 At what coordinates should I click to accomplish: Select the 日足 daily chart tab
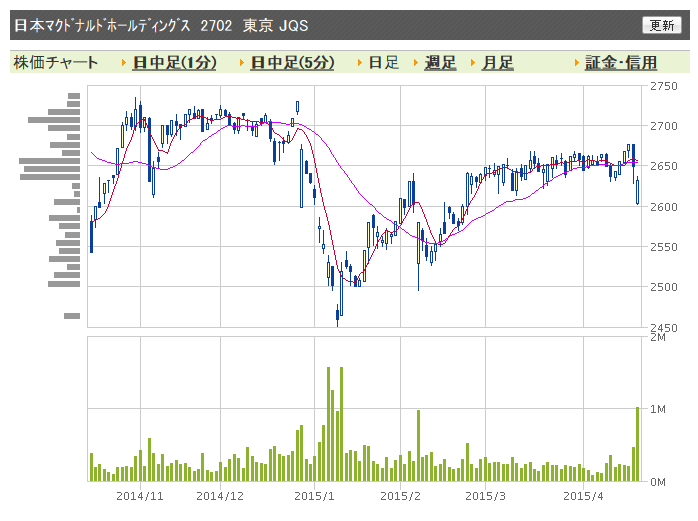click(x=384, y=63)
